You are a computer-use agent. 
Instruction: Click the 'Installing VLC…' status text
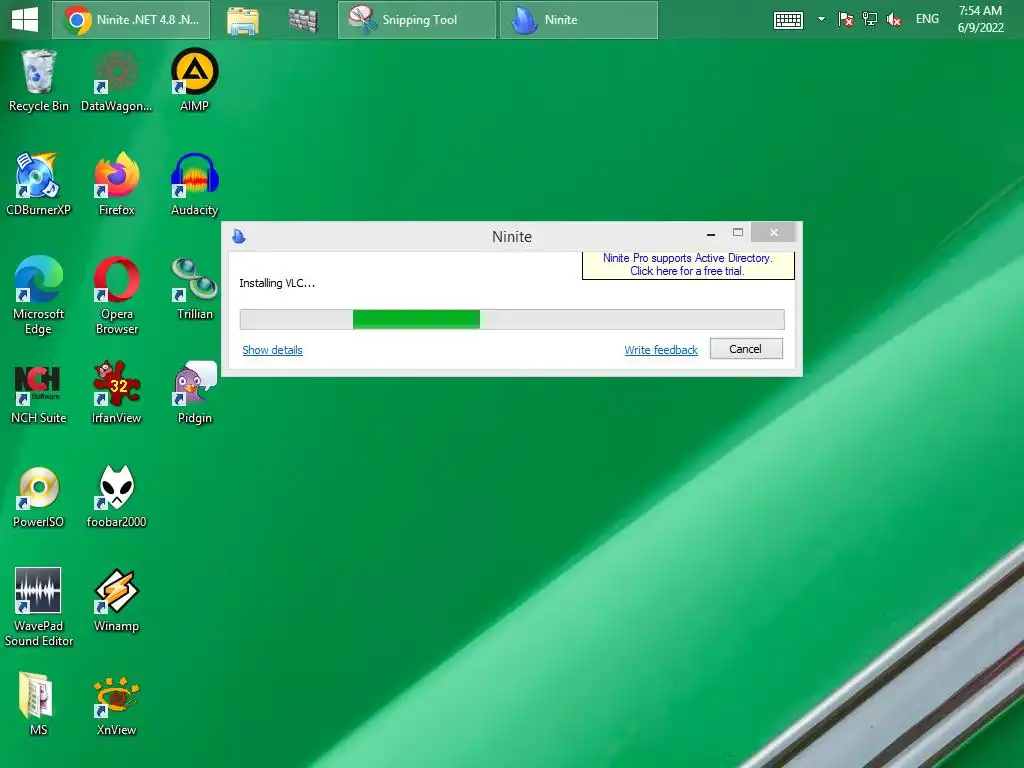277,283
